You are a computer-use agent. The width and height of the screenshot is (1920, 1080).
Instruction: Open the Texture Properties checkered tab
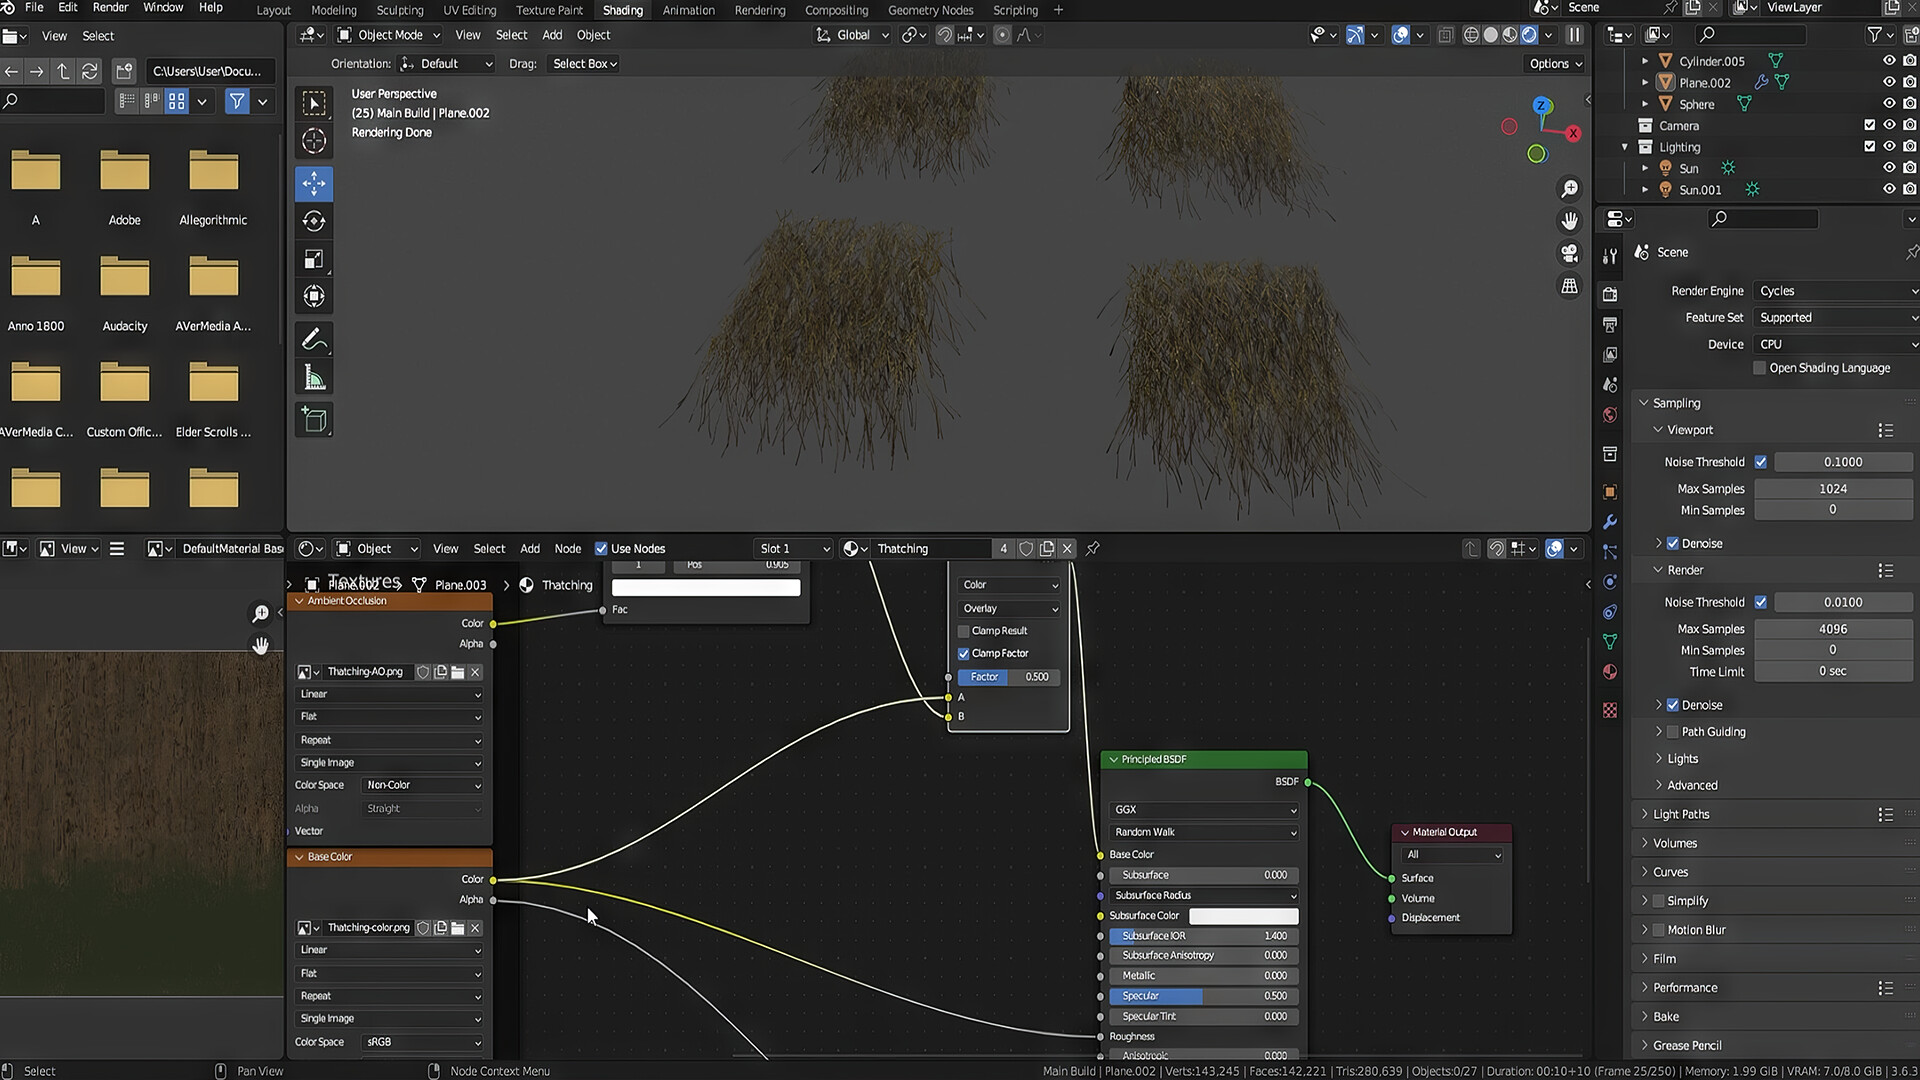[x=1610, y=710]
